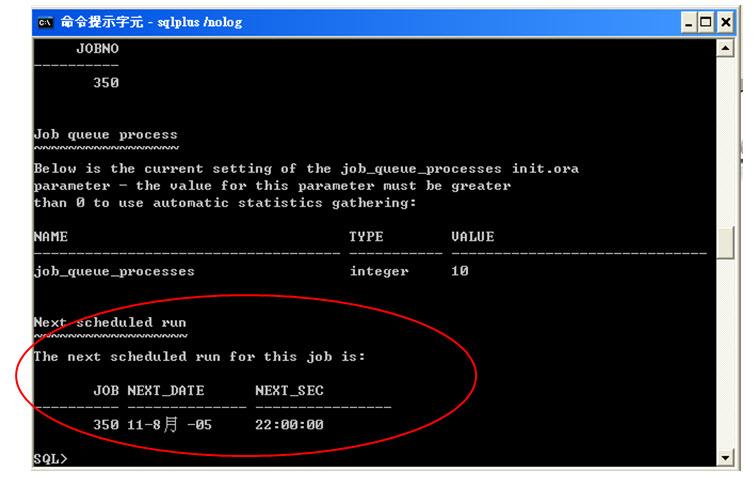Click the 'parameter - the value for this parameter' line
The width and height of the screenshot is (753, 480).
point(272,186)
